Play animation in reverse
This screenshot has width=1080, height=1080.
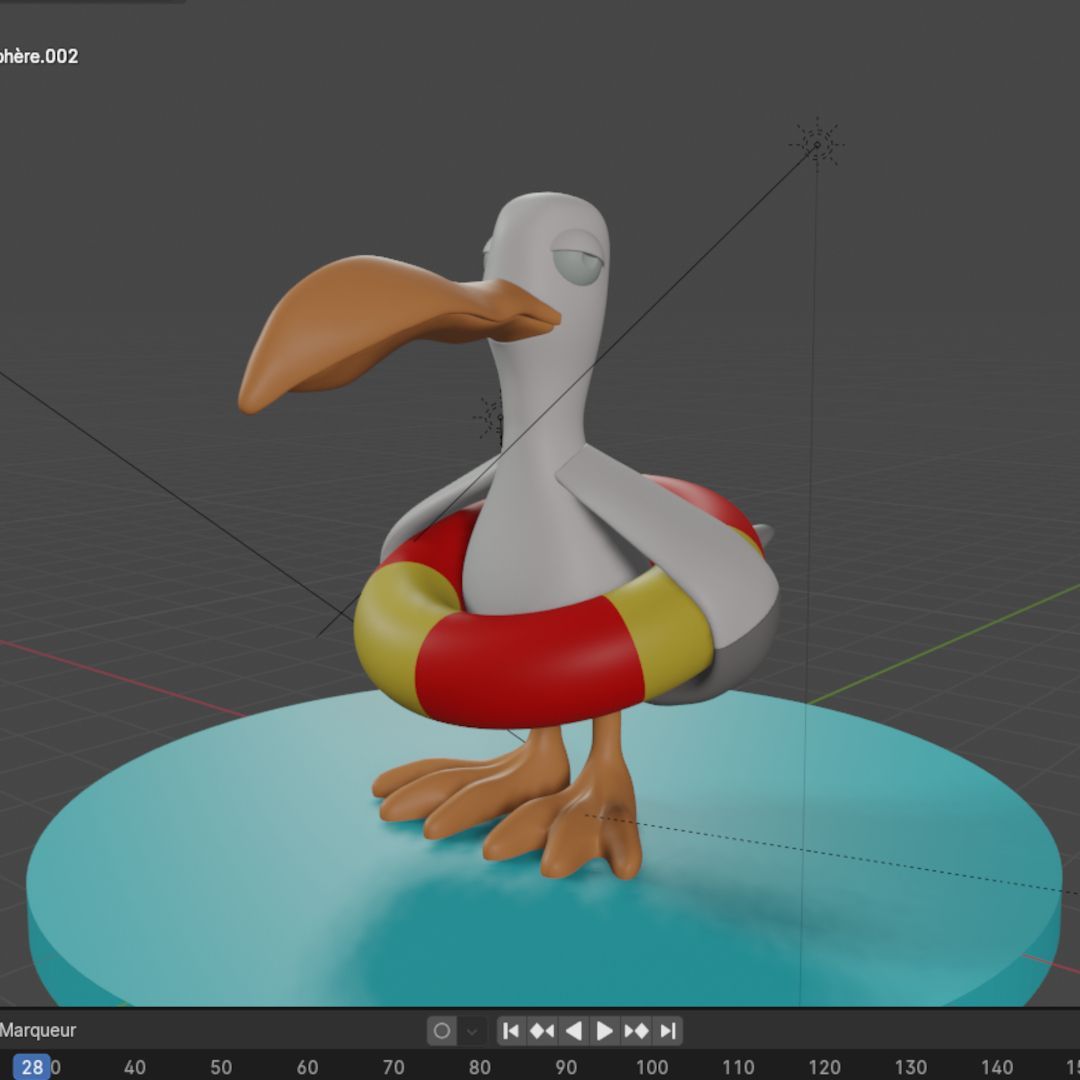tap(573, 1030)
